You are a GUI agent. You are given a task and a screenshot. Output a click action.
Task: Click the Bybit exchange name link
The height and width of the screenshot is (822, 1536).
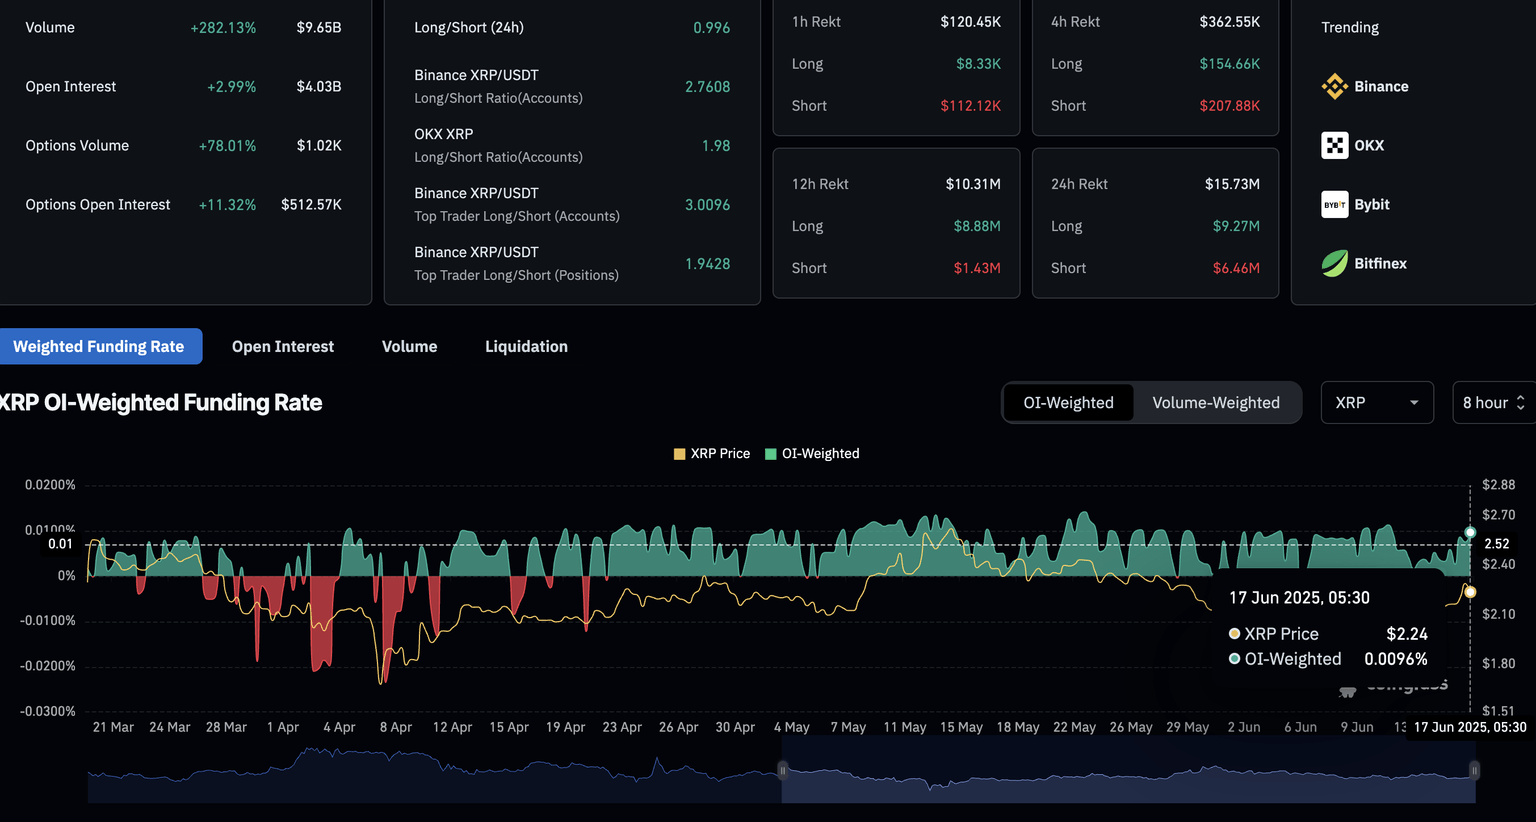pos(1372,205)
